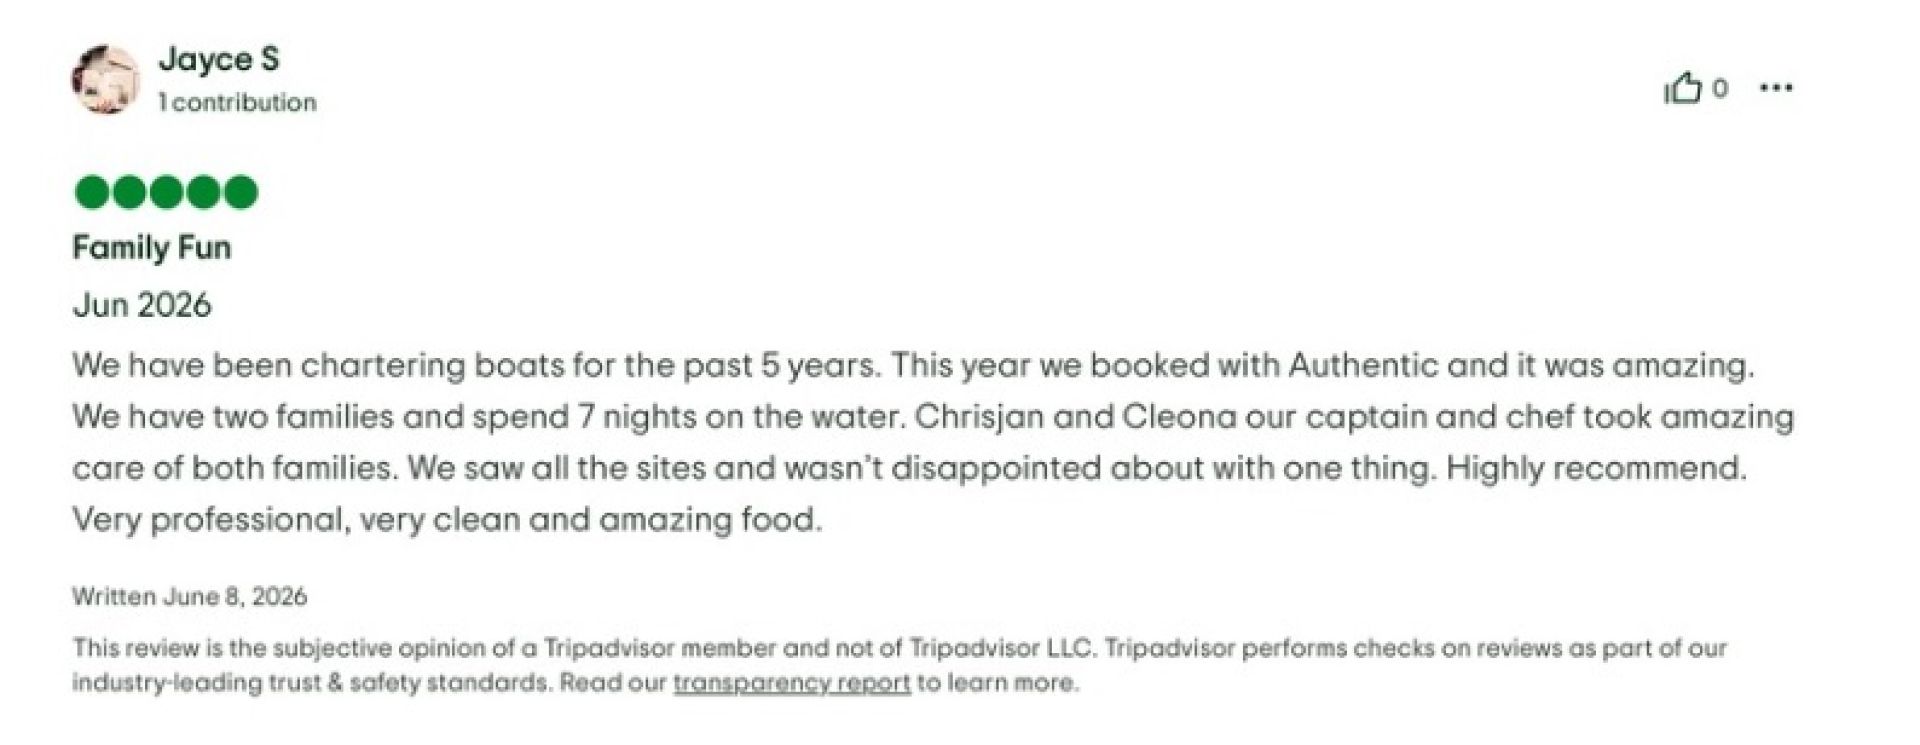The width and height of the screenshot is (1920, 745).
Task: Open the 'Family Fun' review title
Action: pos(152,247)
